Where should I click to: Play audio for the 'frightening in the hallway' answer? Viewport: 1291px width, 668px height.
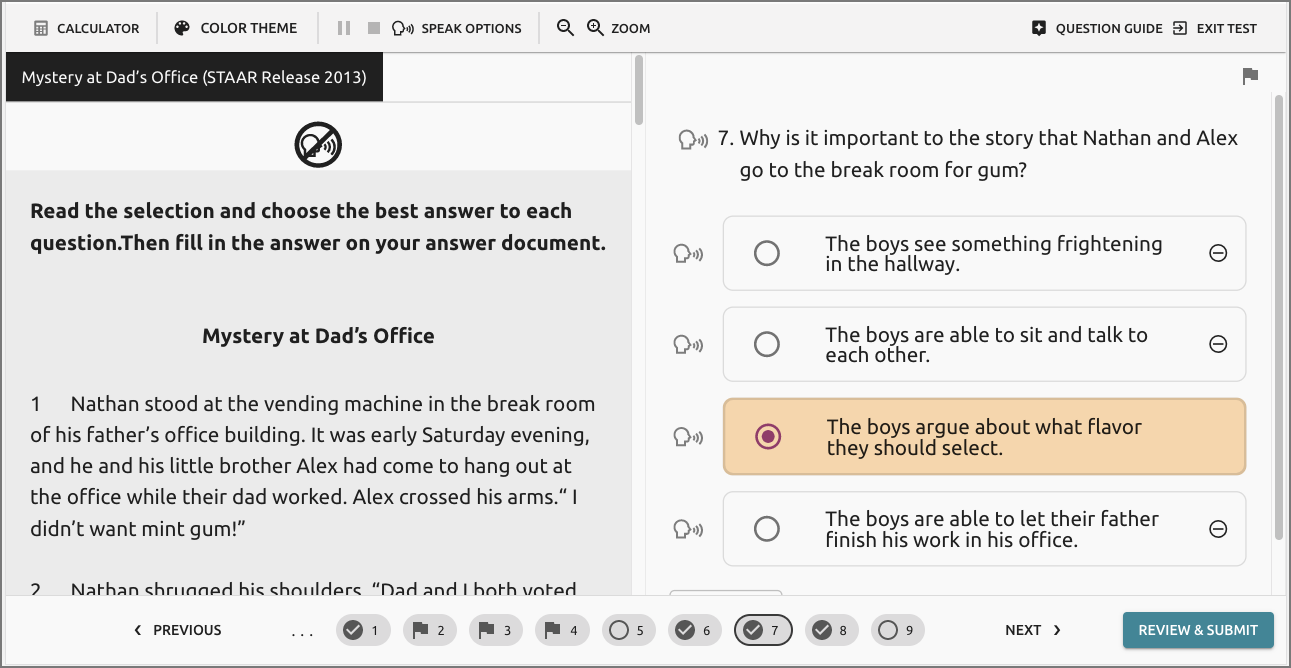[x=689, y=254]
